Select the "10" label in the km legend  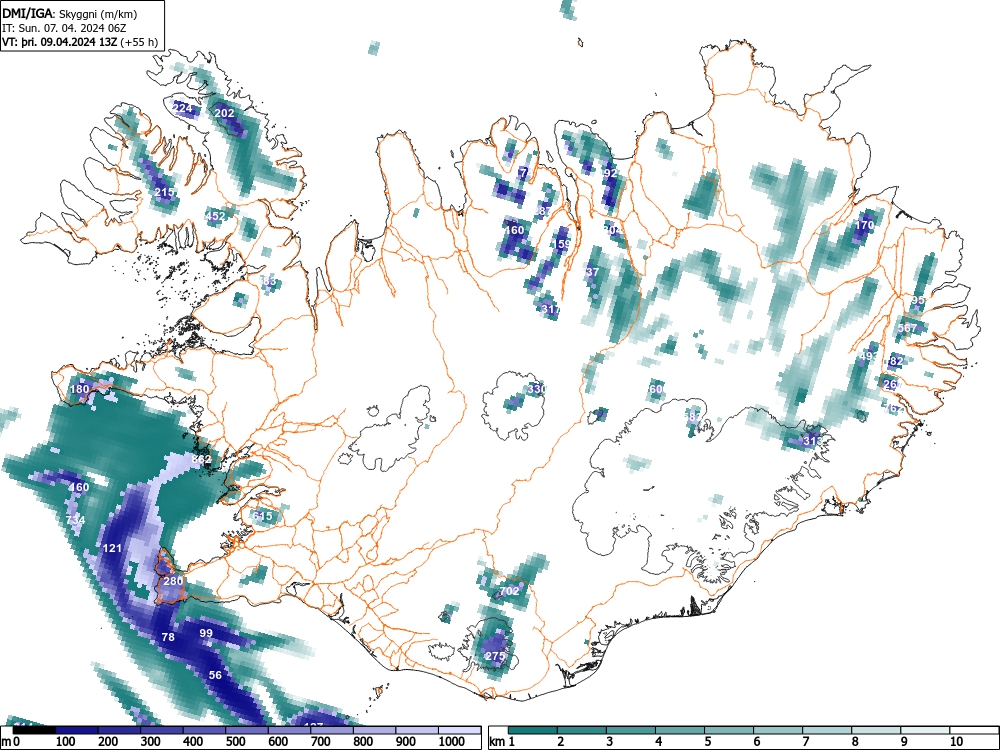[x=955, y=742]
